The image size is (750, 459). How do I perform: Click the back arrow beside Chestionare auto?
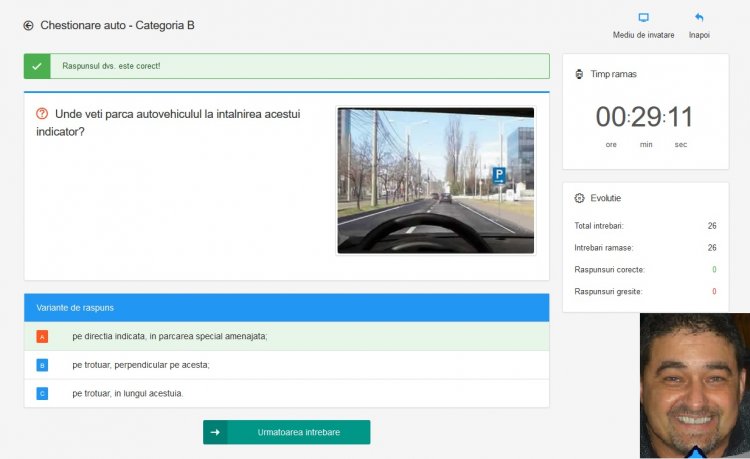[28, 25]
